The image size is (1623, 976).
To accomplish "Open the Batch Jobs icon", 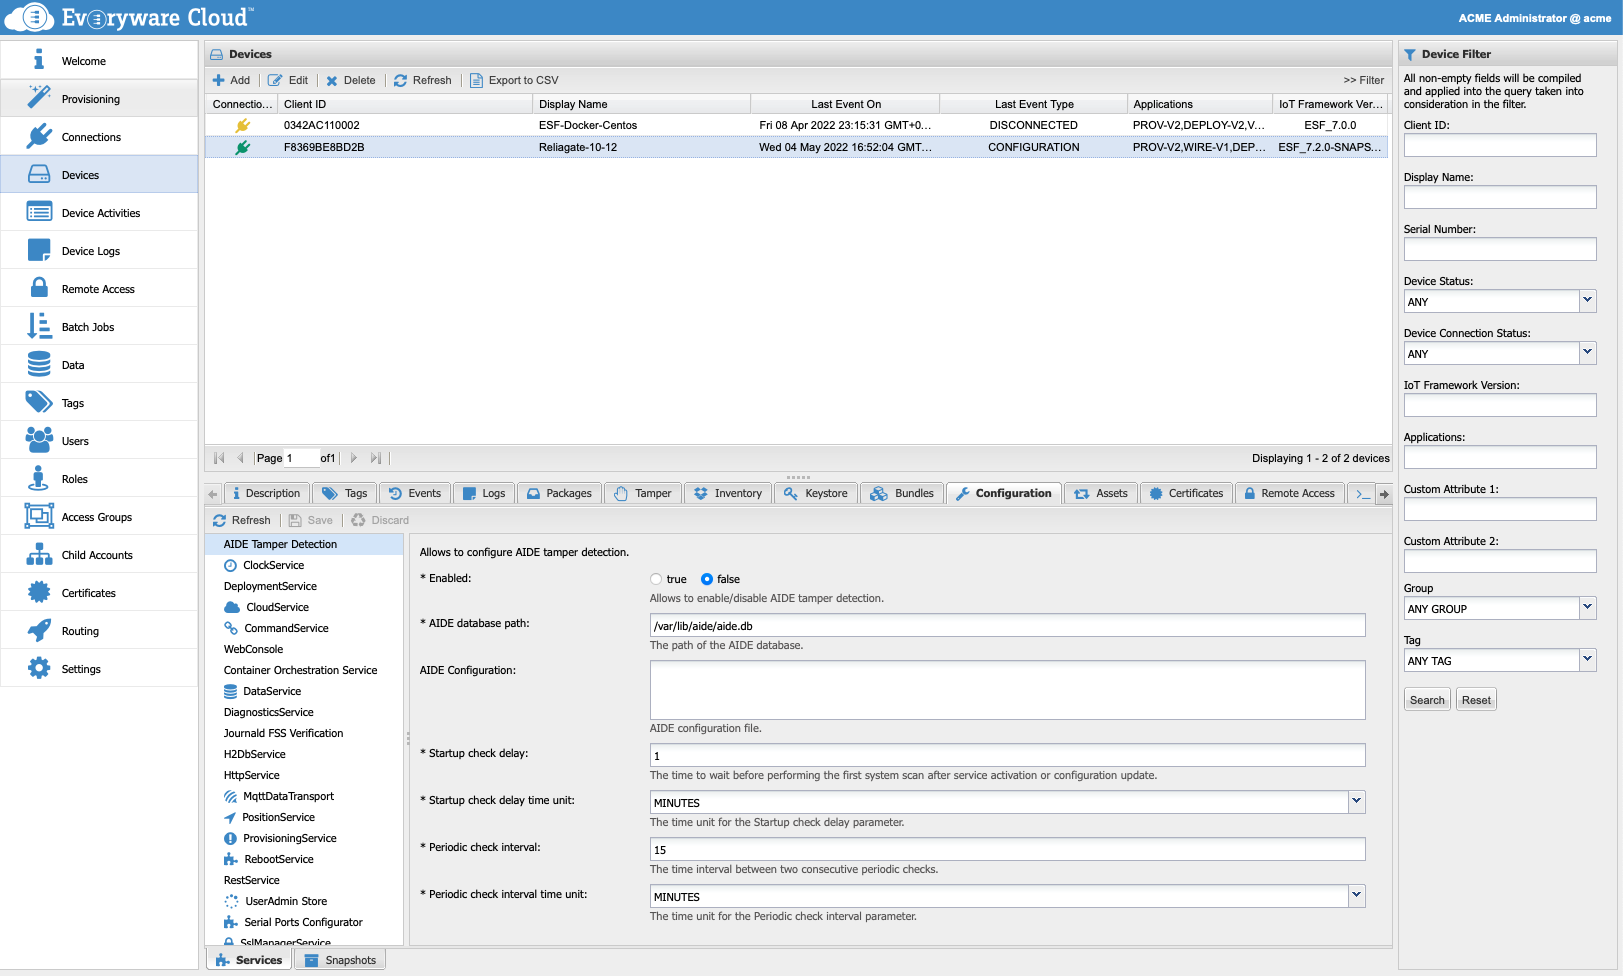I will pyautogui.click(x=38, y=326).
